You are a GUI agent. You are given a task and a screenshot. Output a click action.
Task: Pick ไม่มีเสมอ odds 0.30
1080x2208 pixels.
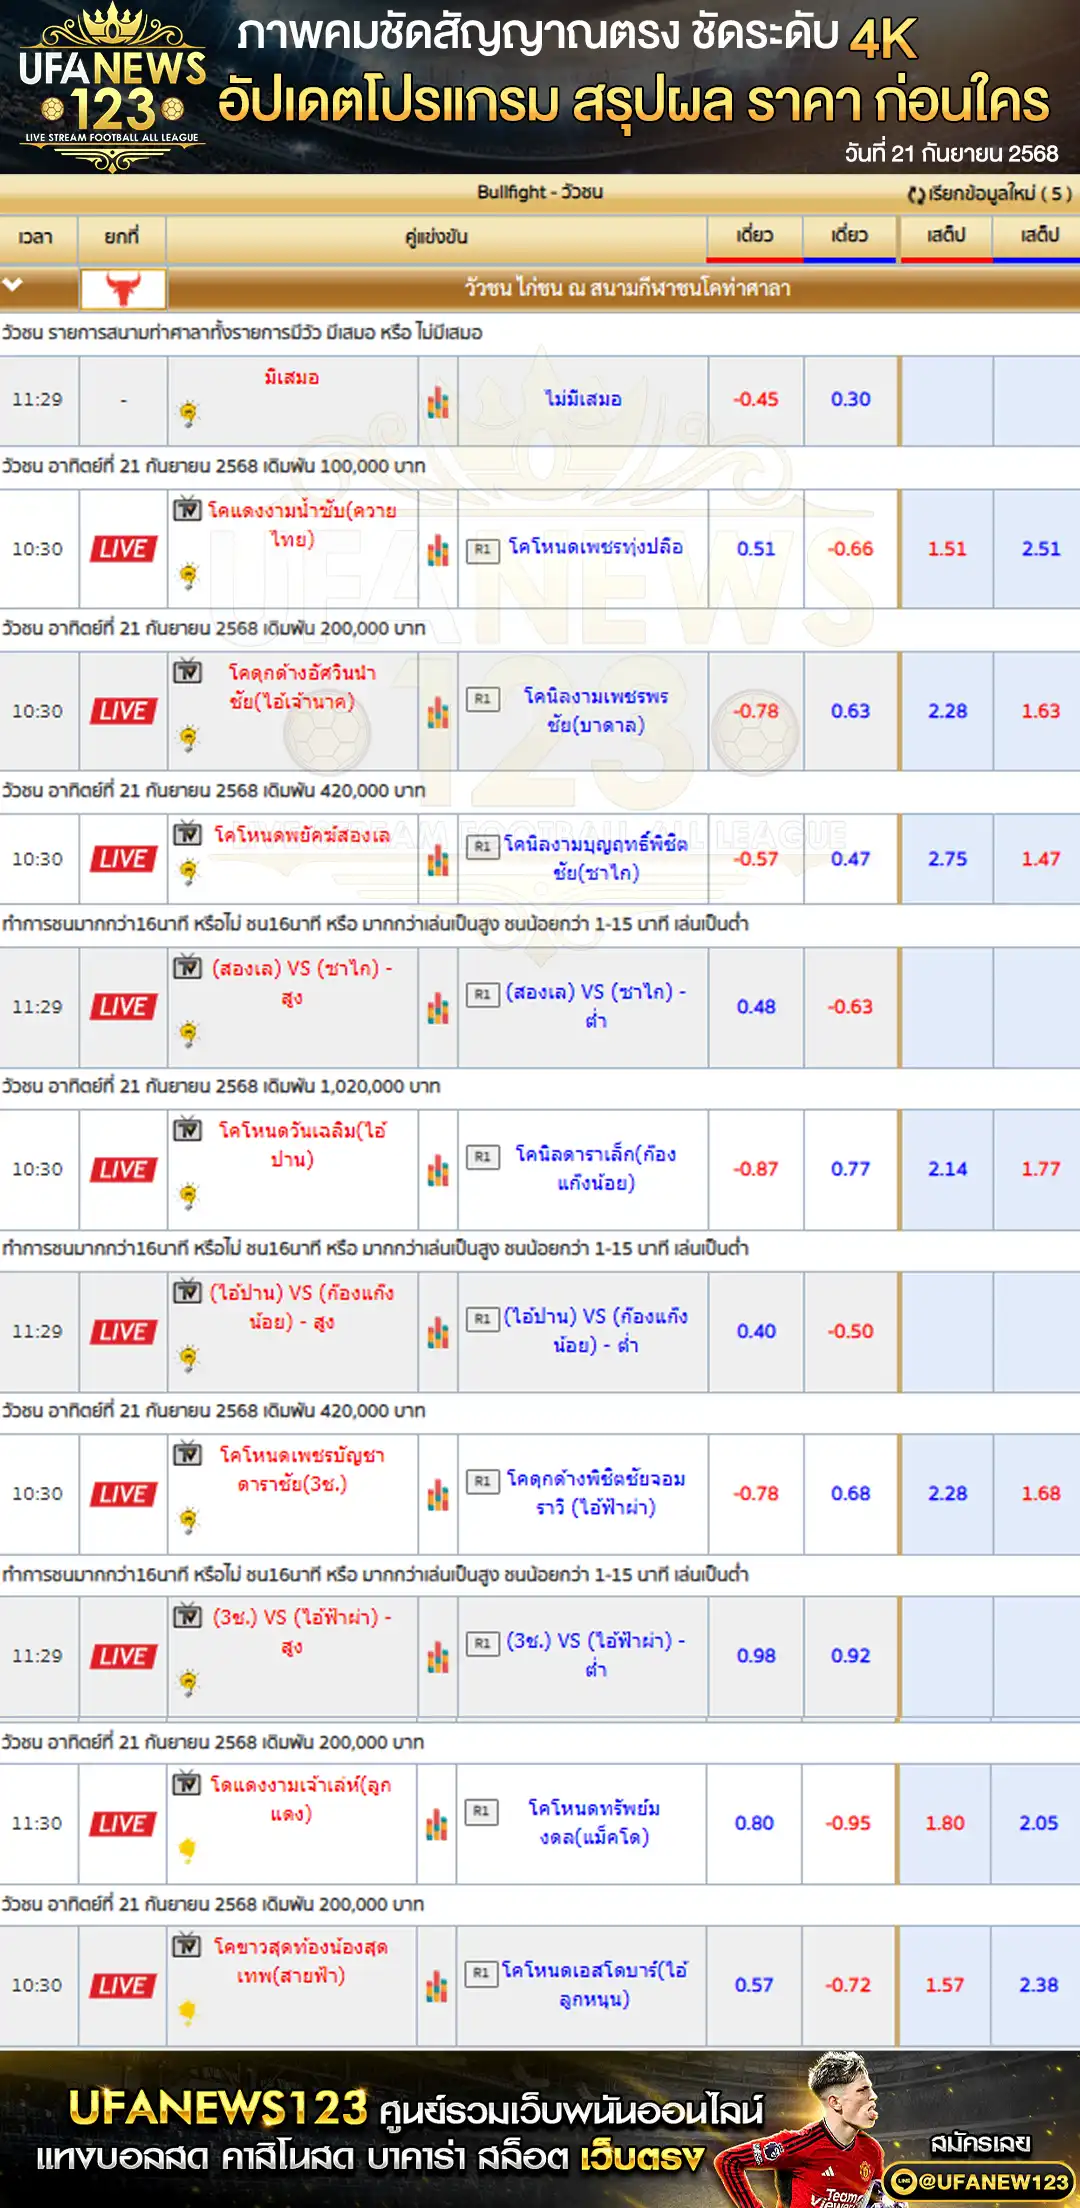click(850, 399)
